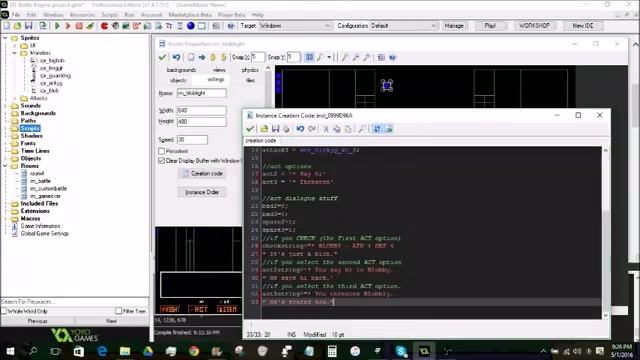Image resolution: width=640 pixels, height=360 pixels.
Task: Open the Help menu
Action: 257,15
